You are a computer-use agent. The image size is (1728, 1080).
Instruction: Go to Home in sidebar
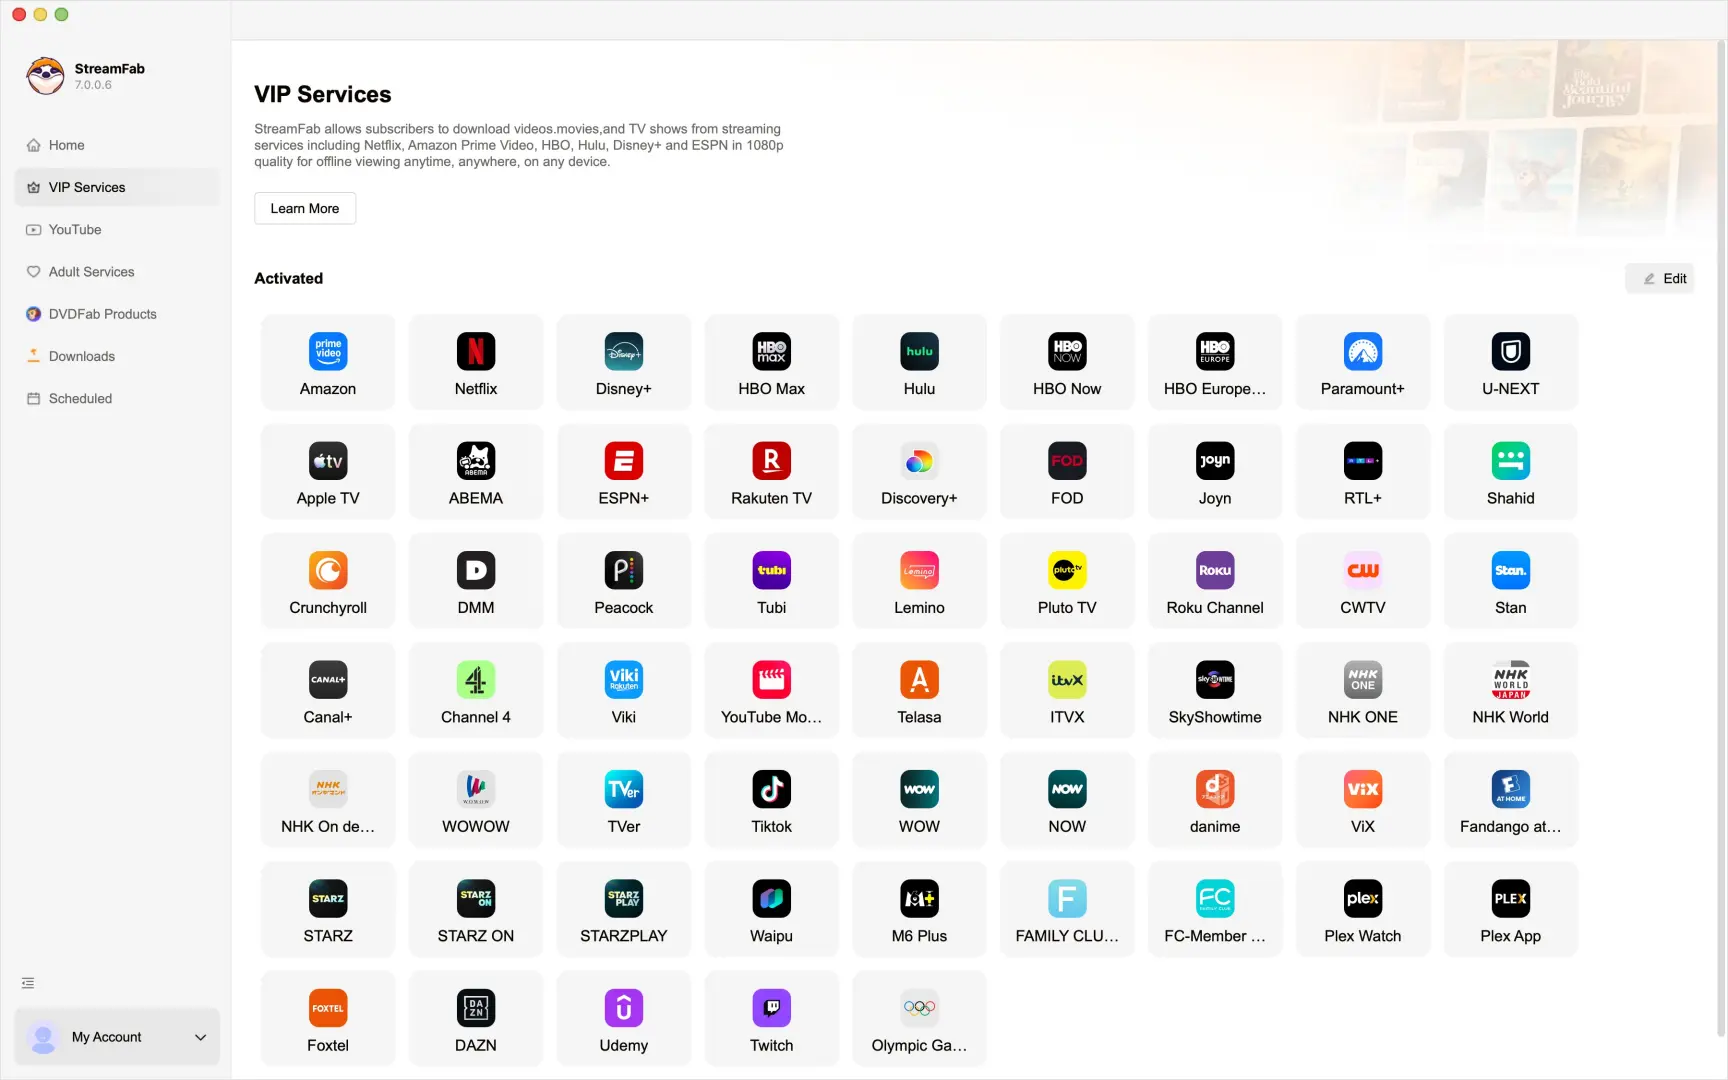117,145
